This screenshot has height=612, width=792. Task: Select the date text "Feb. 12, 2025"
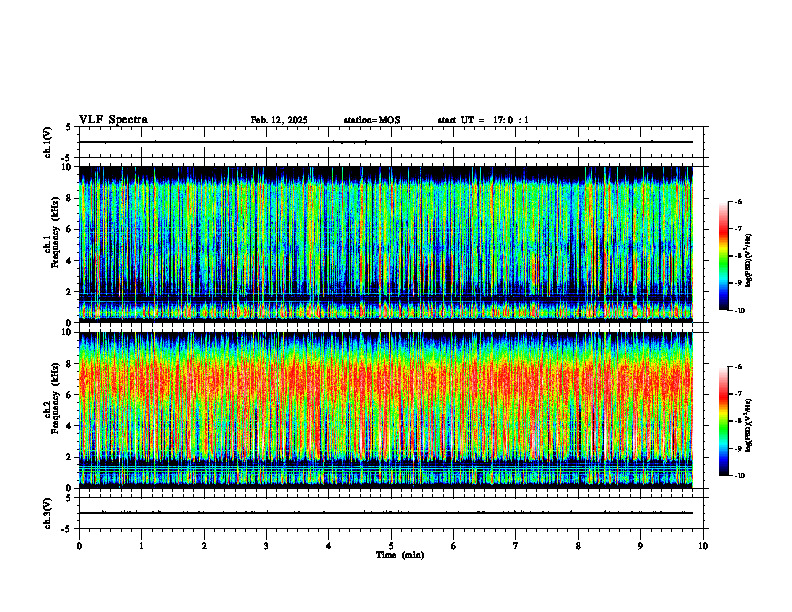point(279,120)
